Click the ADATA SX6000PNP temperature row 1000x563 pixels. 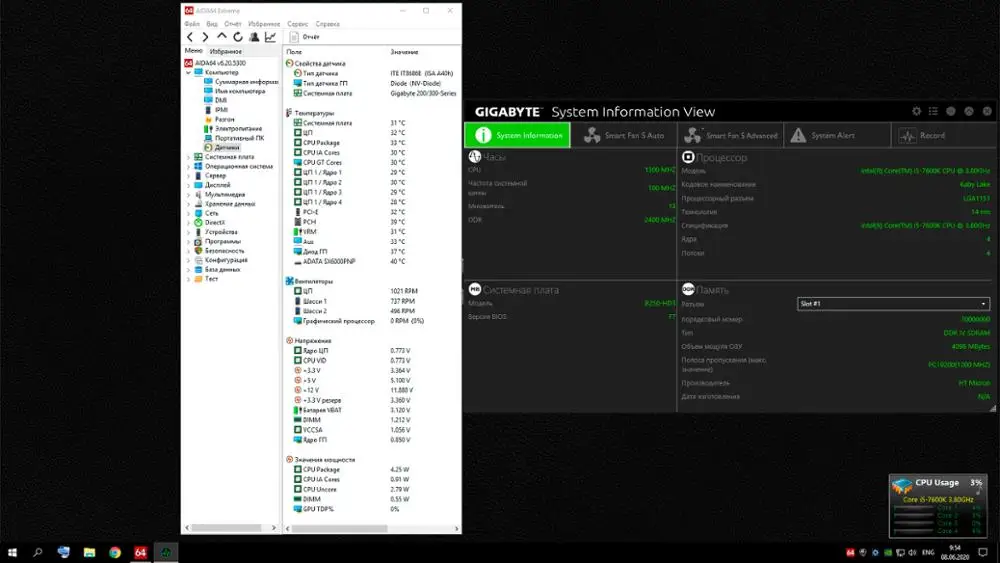pos(349,261)
